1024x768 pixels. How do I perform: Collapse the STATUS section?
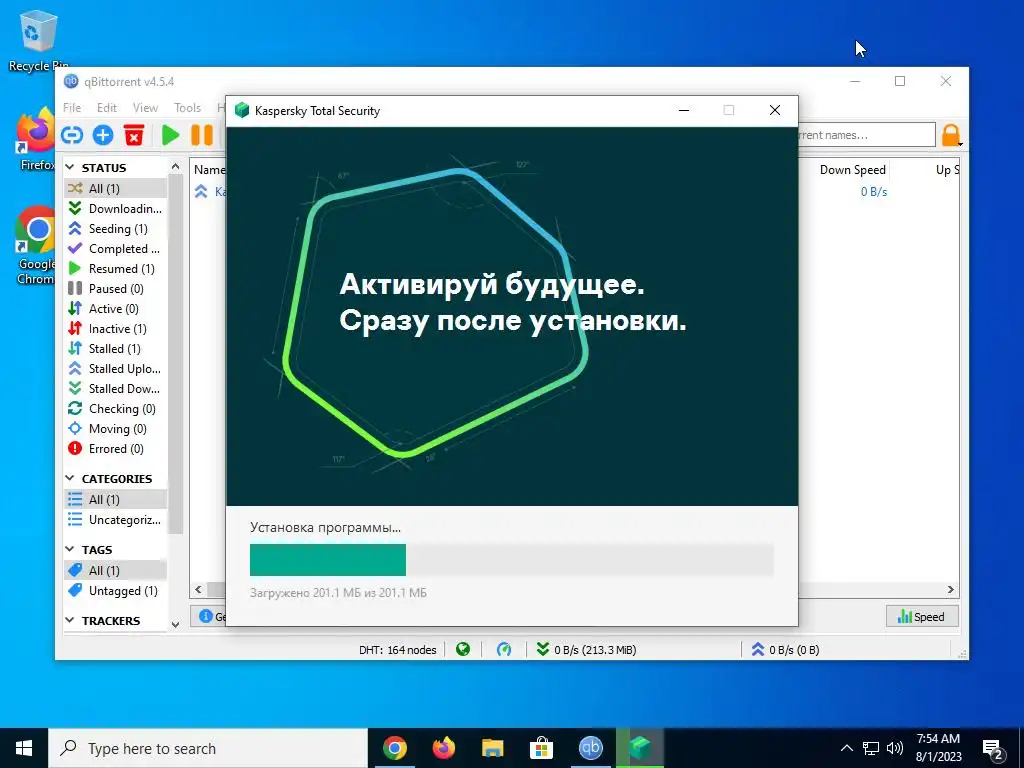70,168
